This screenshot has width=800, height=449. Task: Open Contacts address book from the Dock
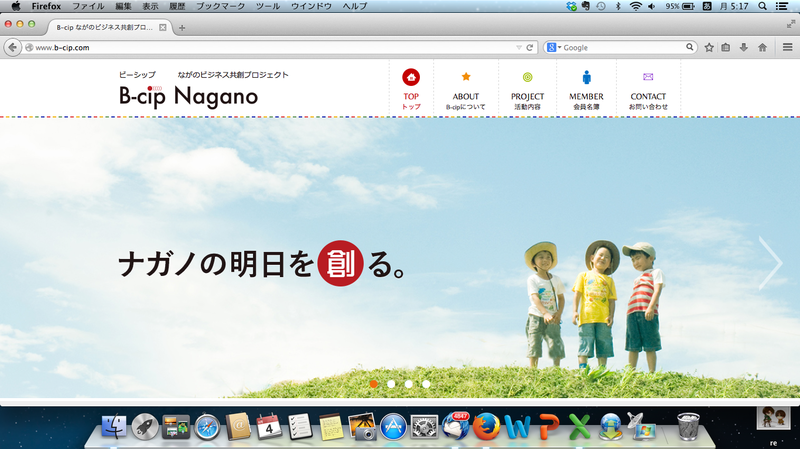(x=238, y=426)
